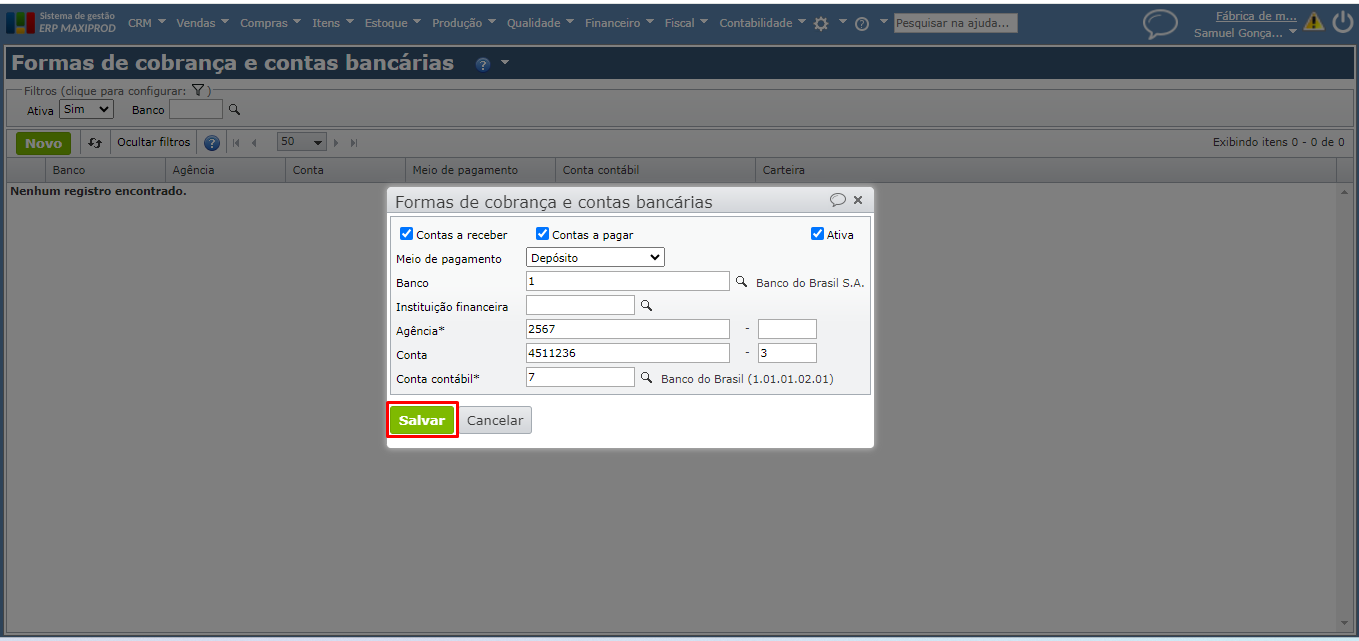Click the Cancelar button

495,420
